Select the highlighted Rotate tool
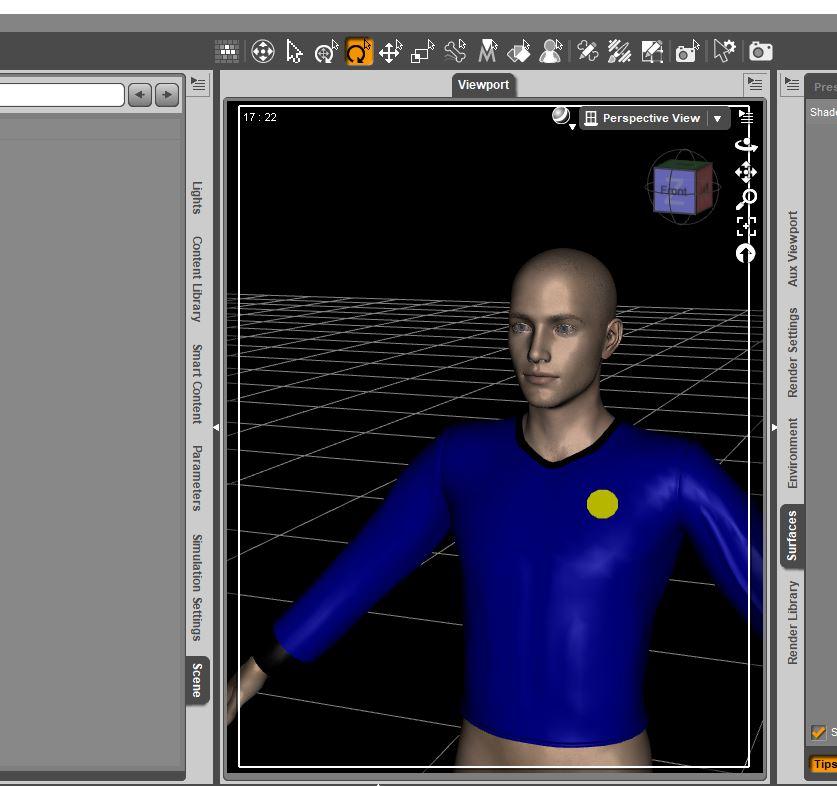Screen dimensions: 837x786 (x=359, y=52)
